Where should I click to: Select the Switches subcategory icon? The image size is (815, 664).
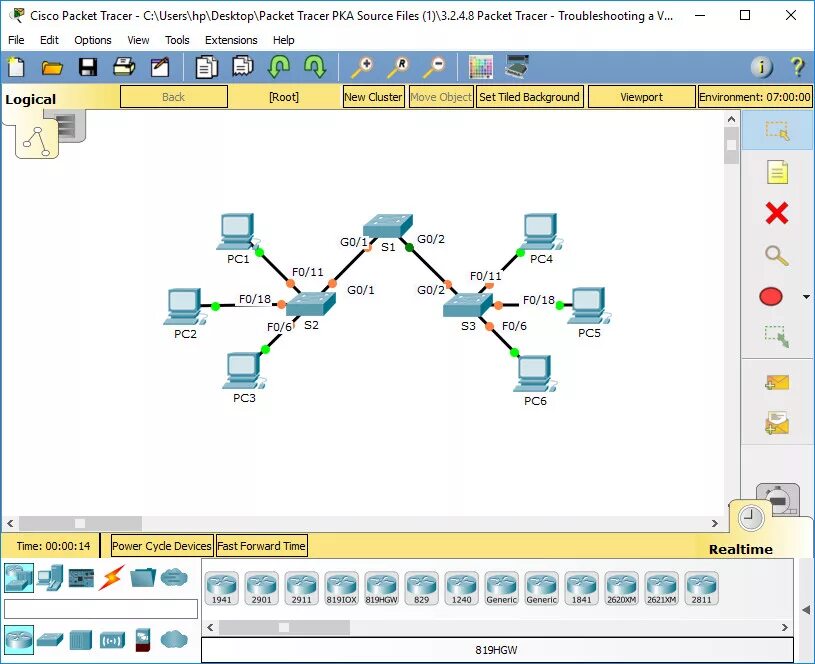point(50,640)
